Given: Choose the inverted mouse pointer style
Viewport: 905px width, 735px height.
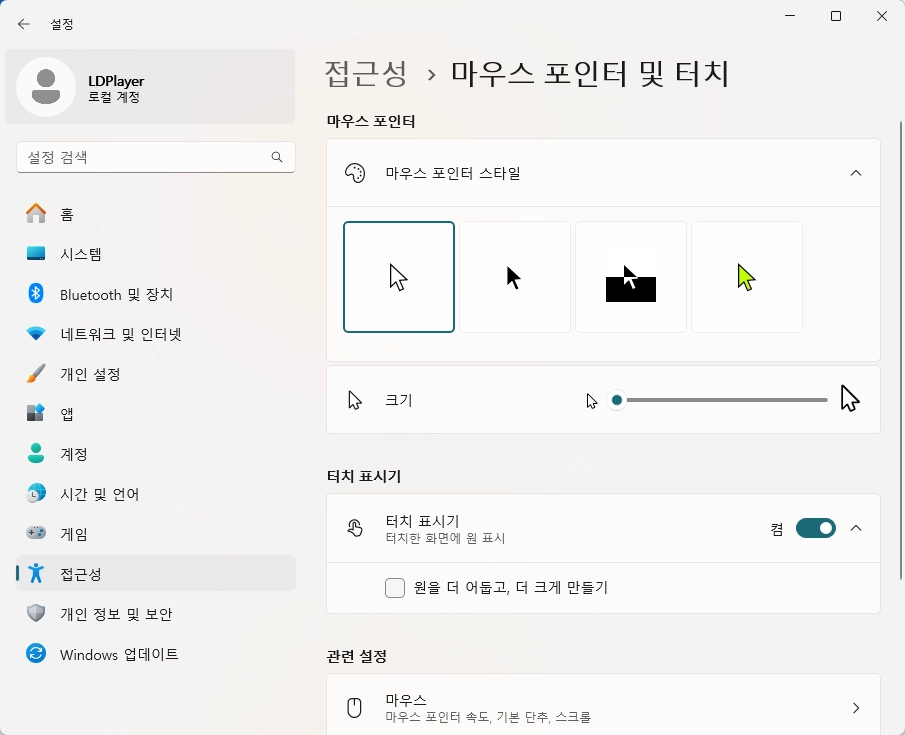Looking at the screenshot, I should click(x=631, y=277).
